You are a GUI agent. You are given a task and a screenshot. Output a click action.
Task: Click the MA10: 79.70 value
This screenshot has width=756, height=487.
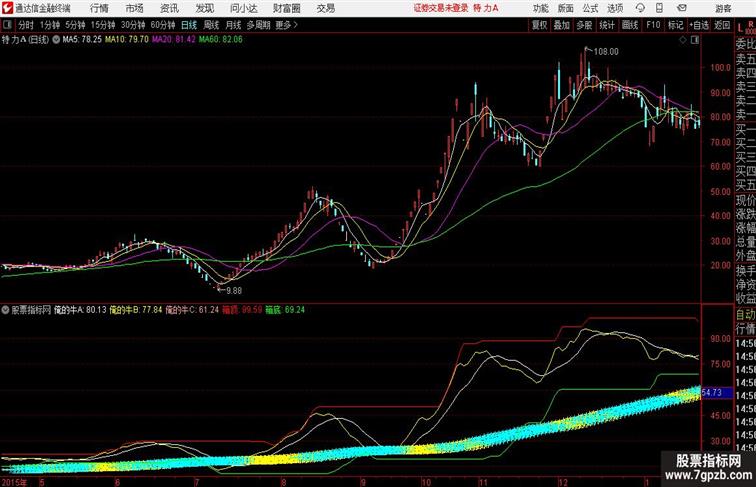(127, 40)
